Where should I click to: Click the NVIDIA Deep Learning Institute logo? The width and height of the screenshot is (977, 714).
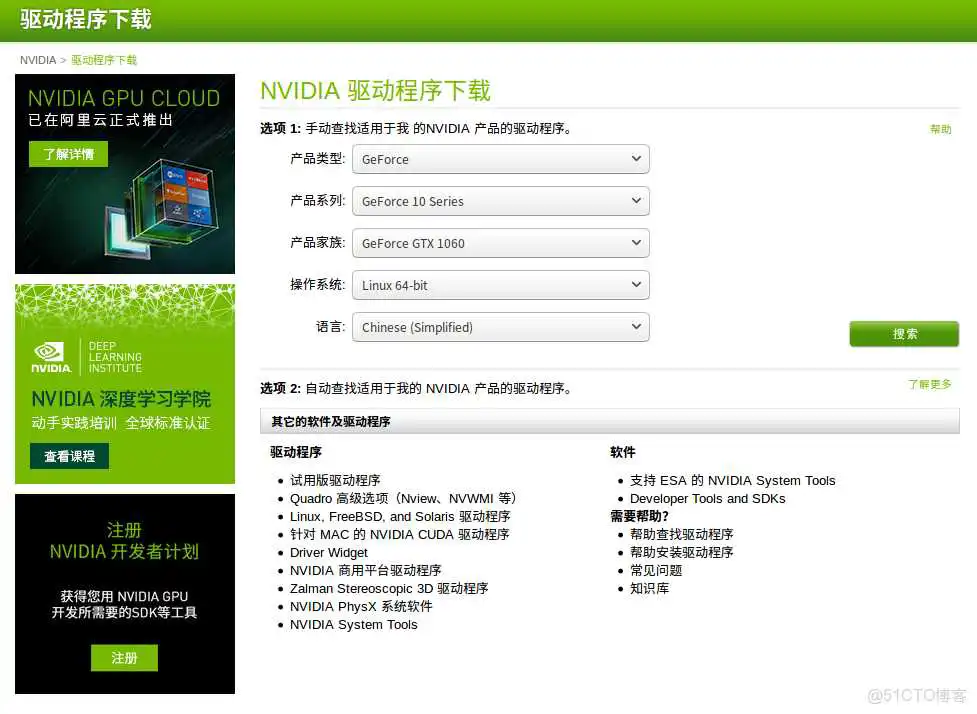pos(81,356)
